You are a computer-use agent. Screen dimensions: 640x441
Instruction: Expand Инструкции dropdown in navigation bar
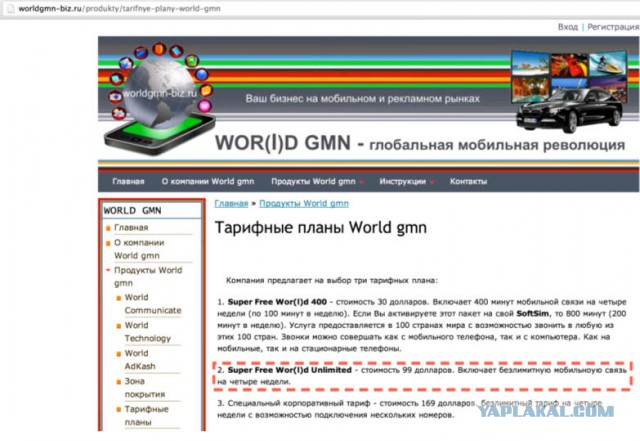[x=407, y=181]
